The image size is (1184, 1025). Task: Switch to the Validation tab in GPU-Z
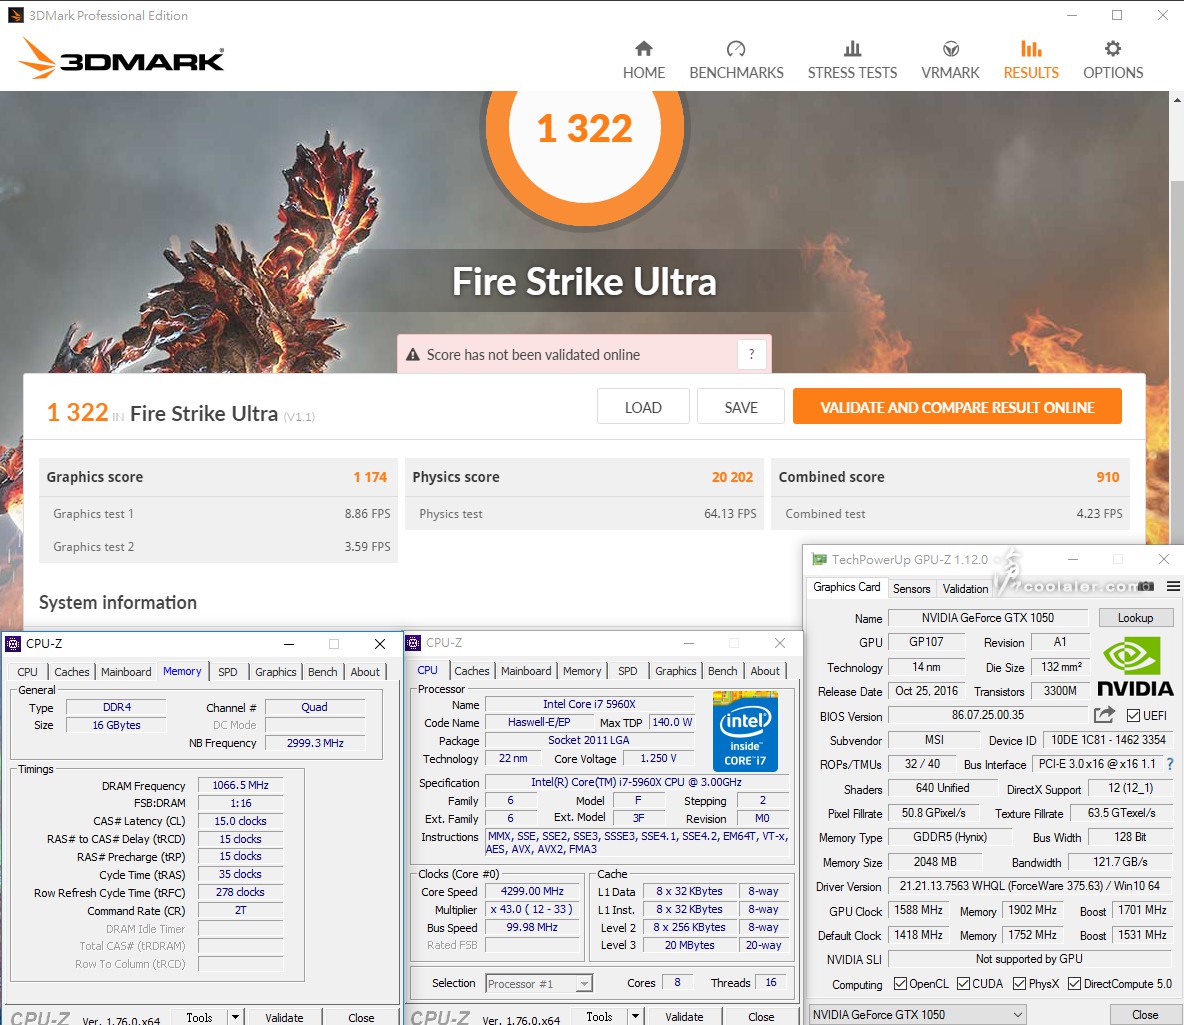coord(965,588)
